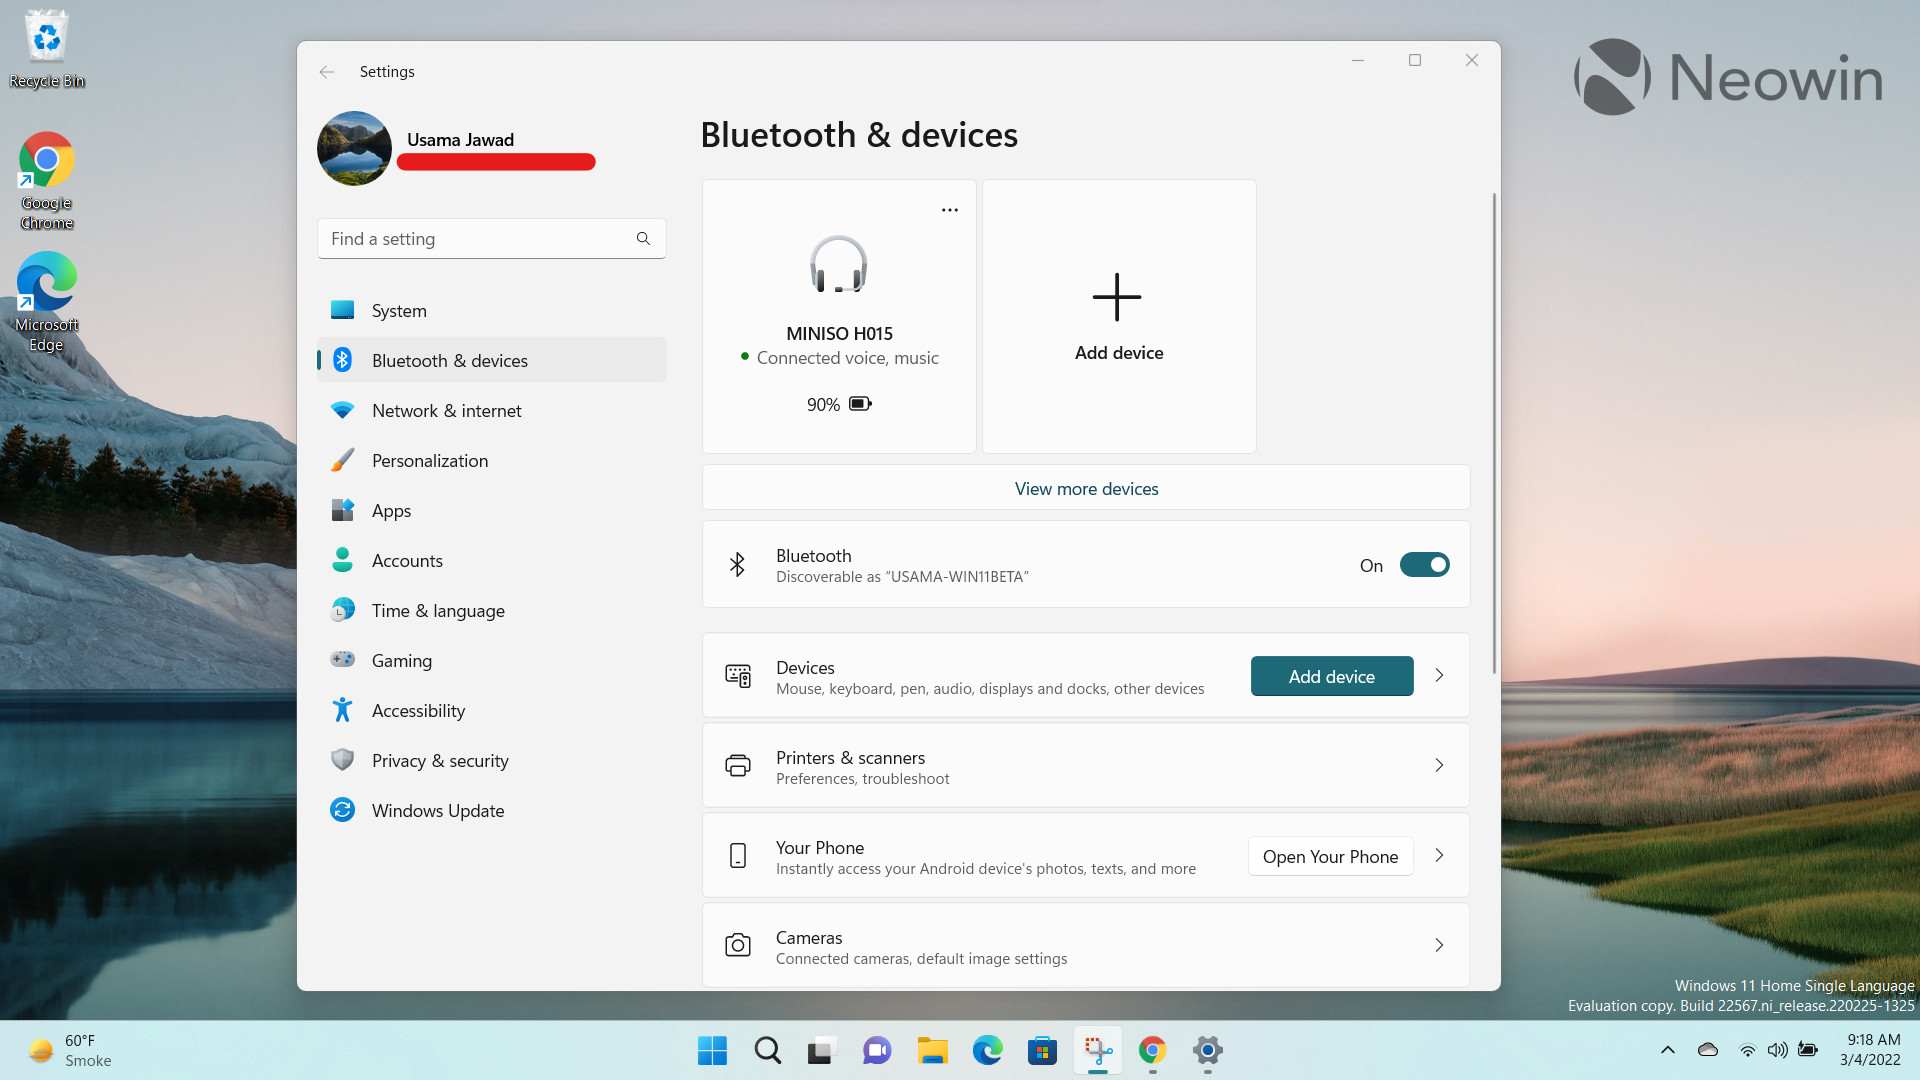Open File Explorer from taskbar

pos(932,1050)
